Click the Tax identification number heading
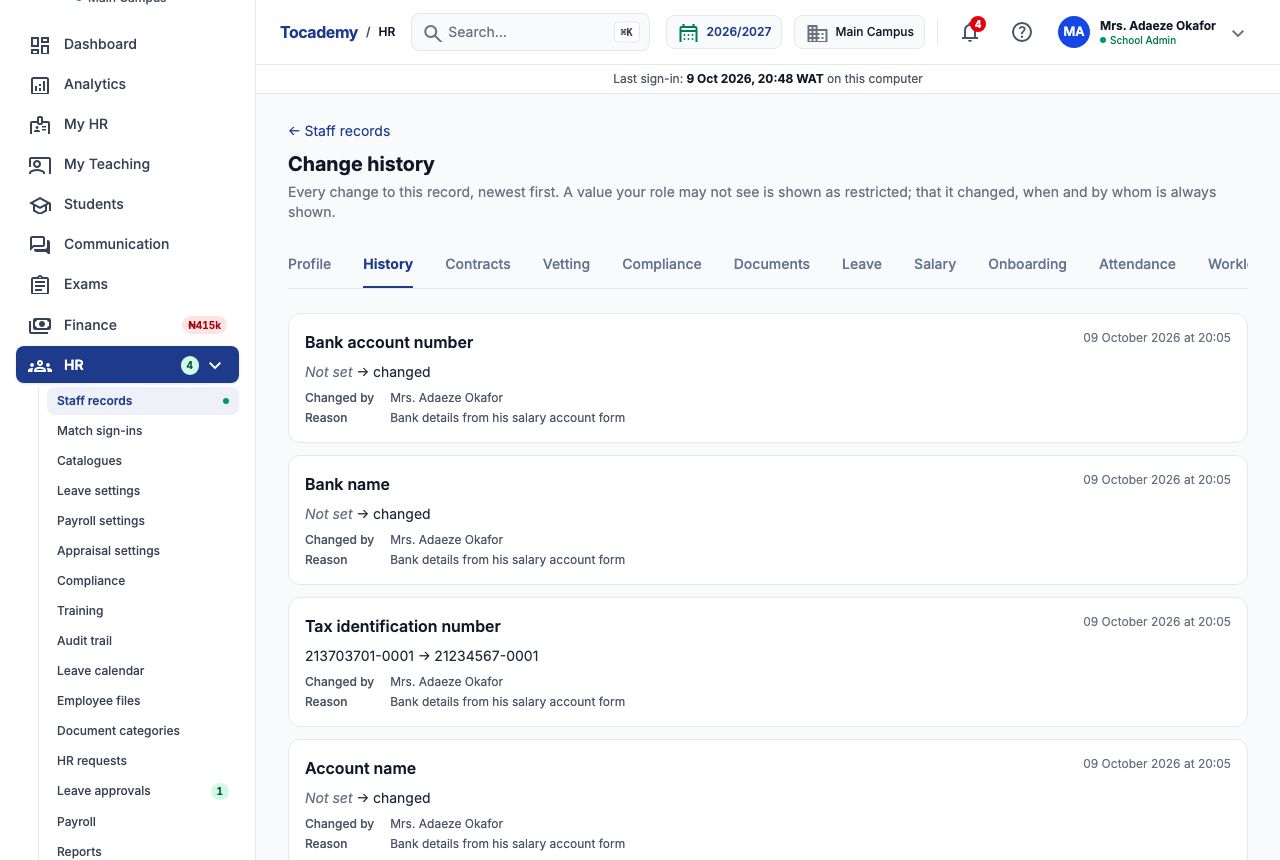Image resolution: width=1280 pixels, height=860 pixels. pos(403,626)
